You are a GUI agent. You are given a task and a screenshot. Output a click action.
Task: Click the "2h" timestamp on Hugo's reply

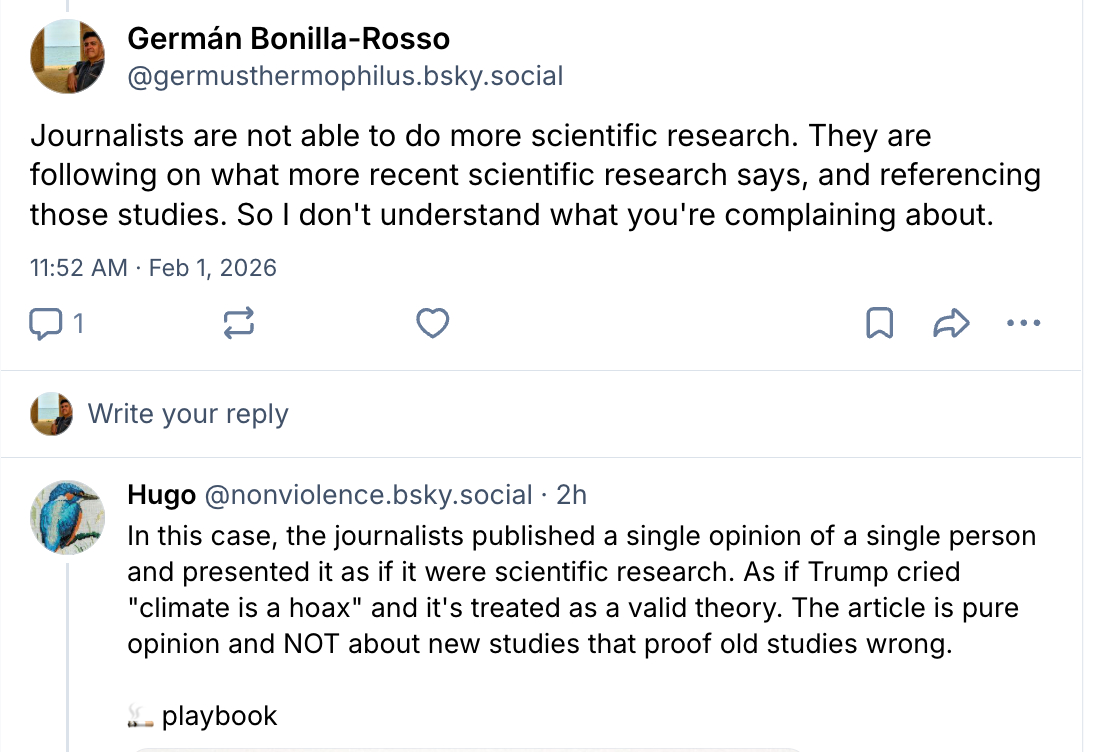[572, 494]
